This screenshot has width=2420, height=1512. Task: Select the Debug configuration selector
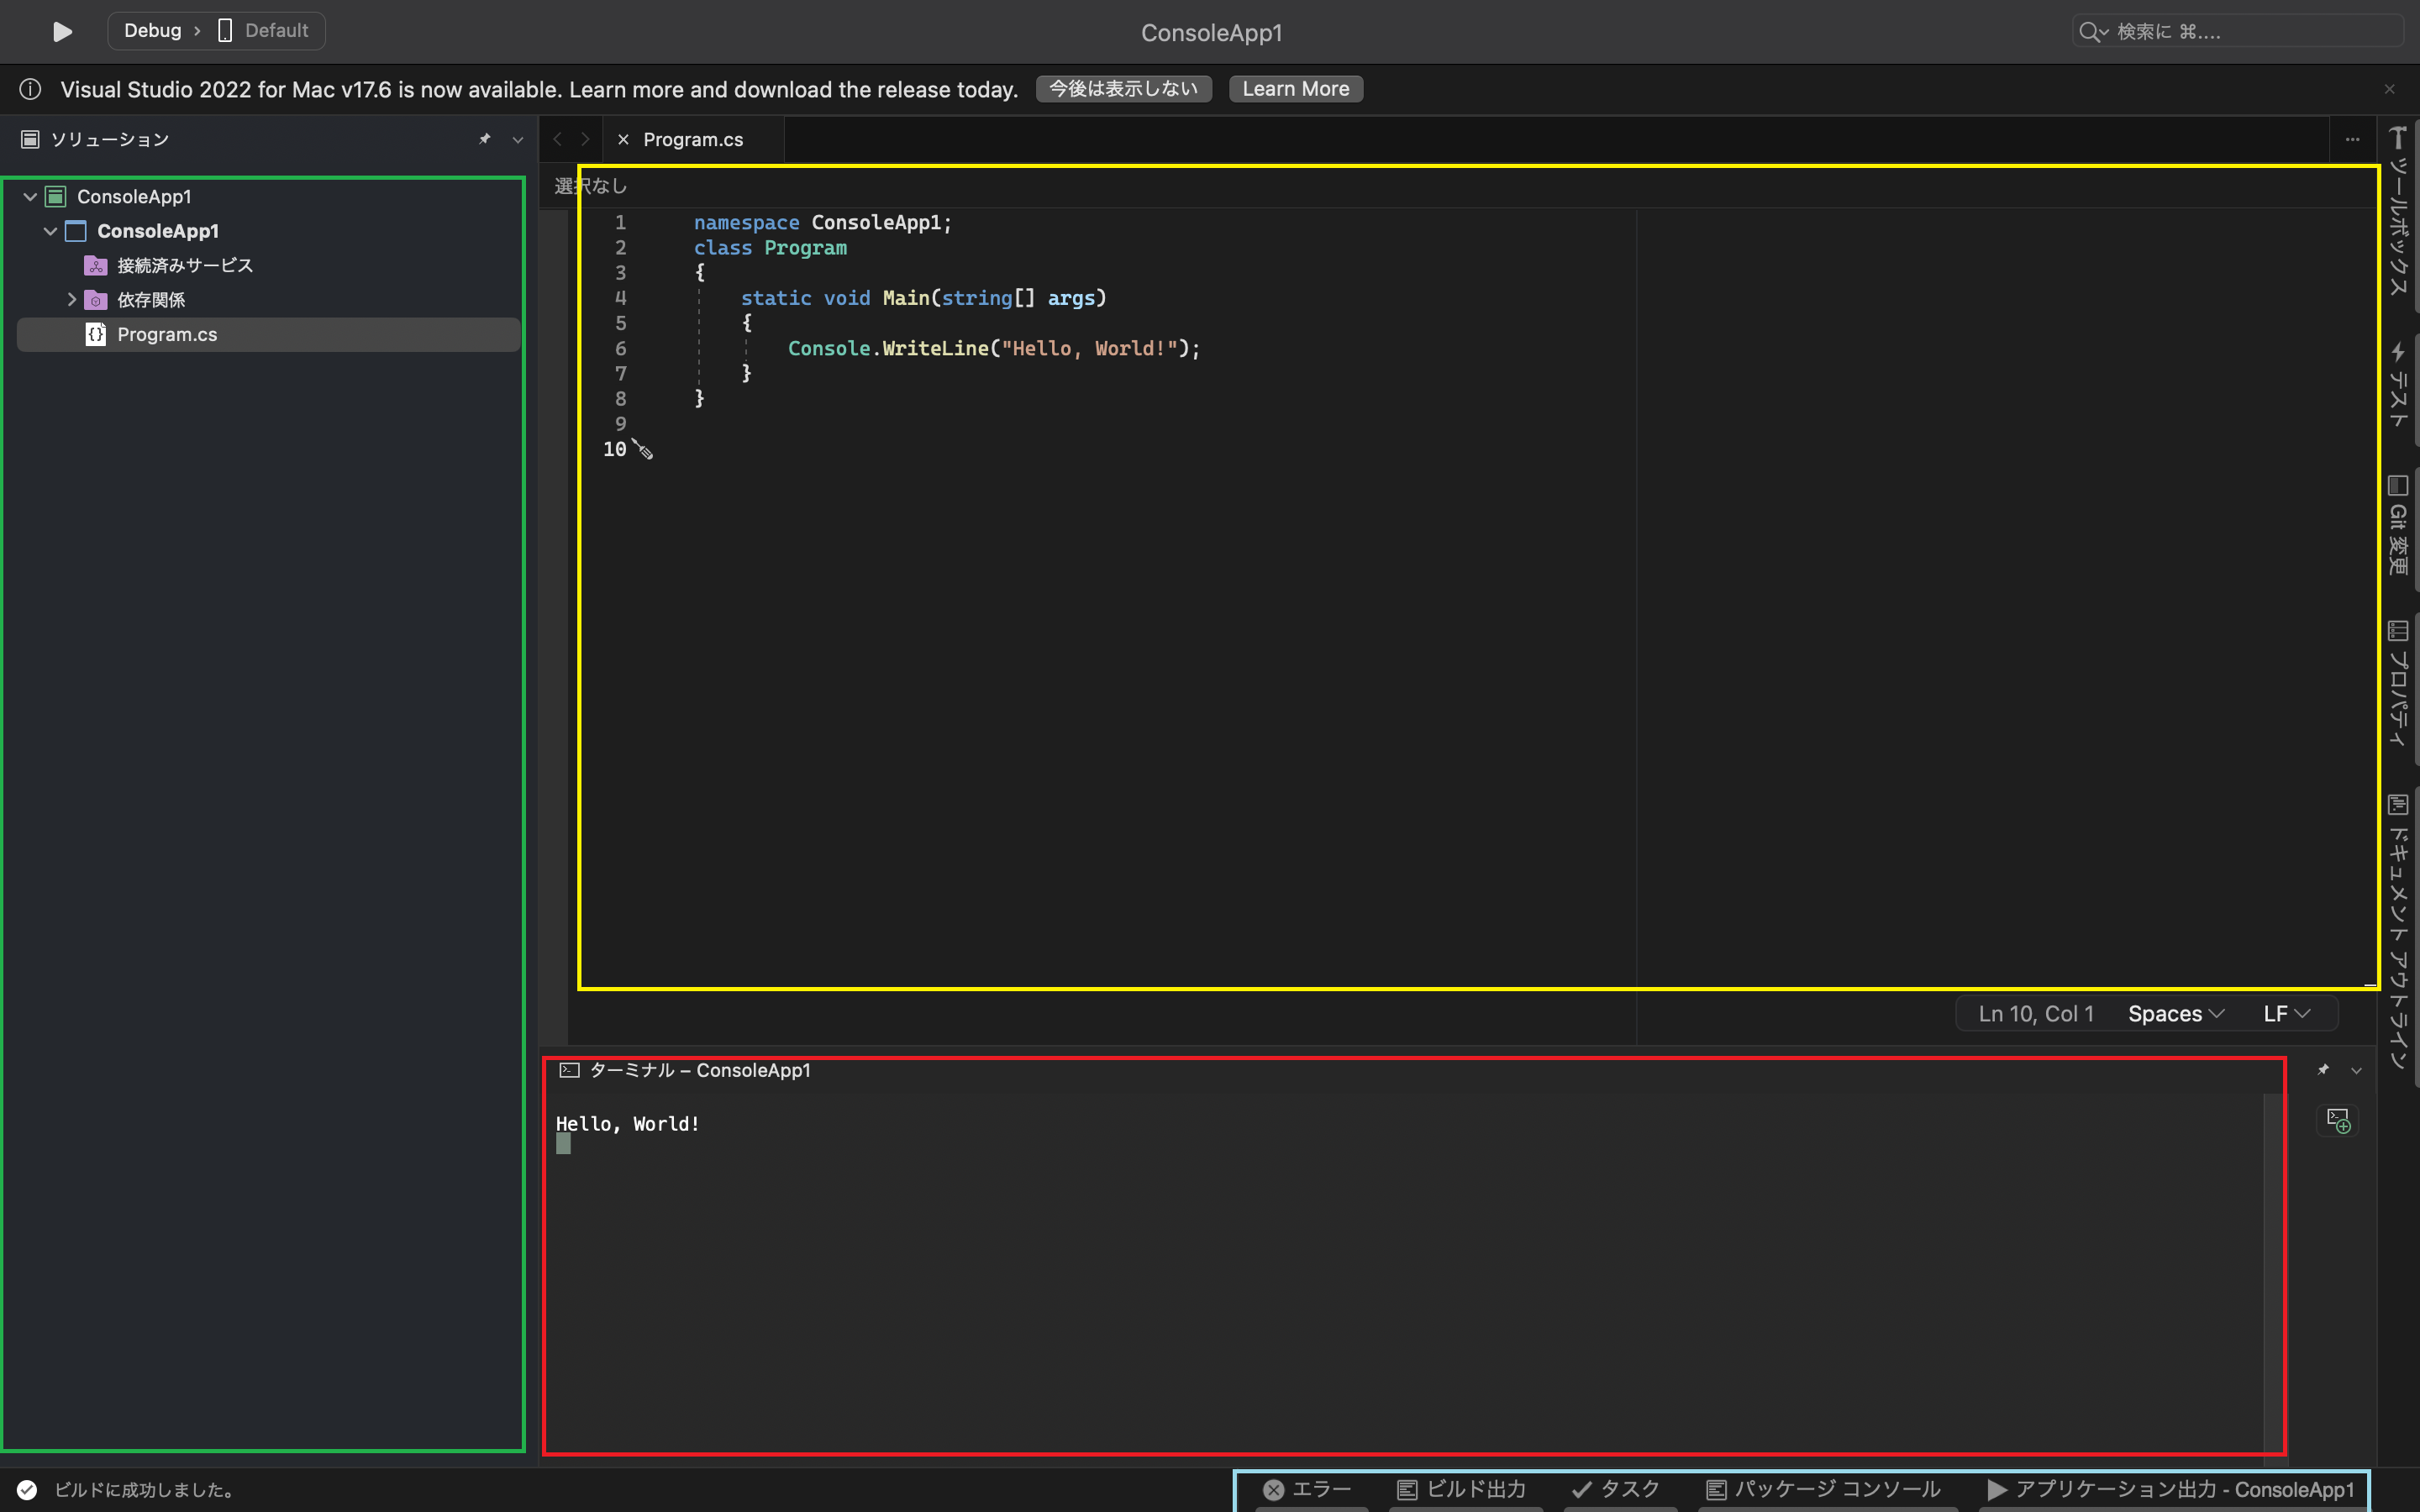click(x=153, y=31)
